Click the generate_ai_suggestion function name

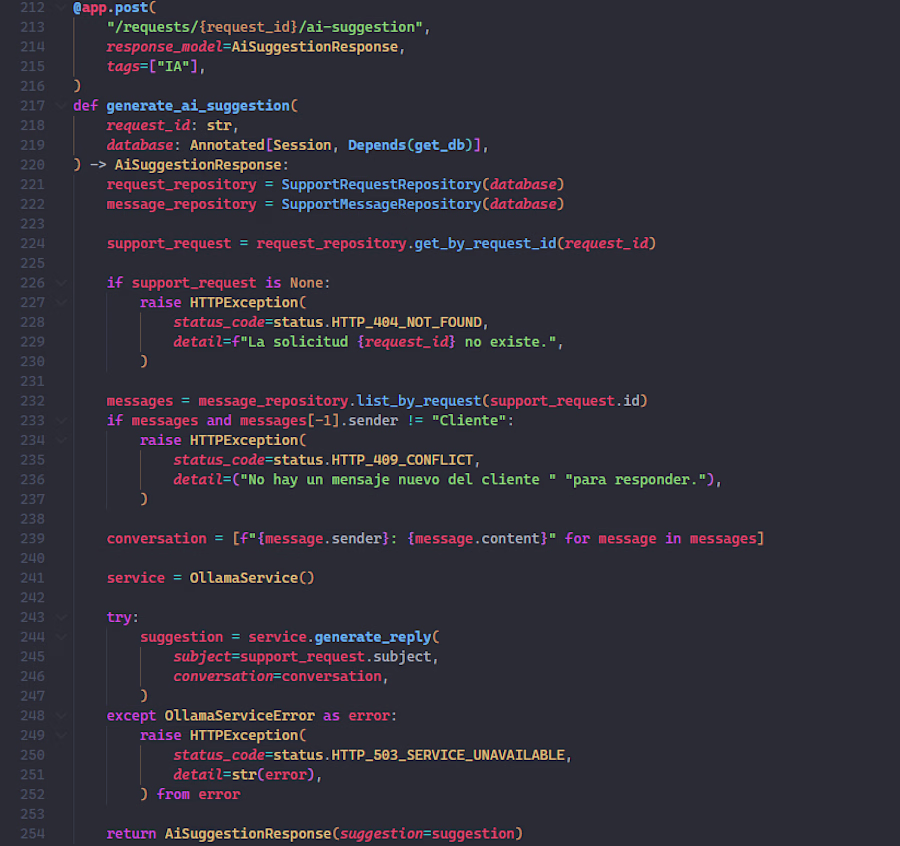pos(198,106)
